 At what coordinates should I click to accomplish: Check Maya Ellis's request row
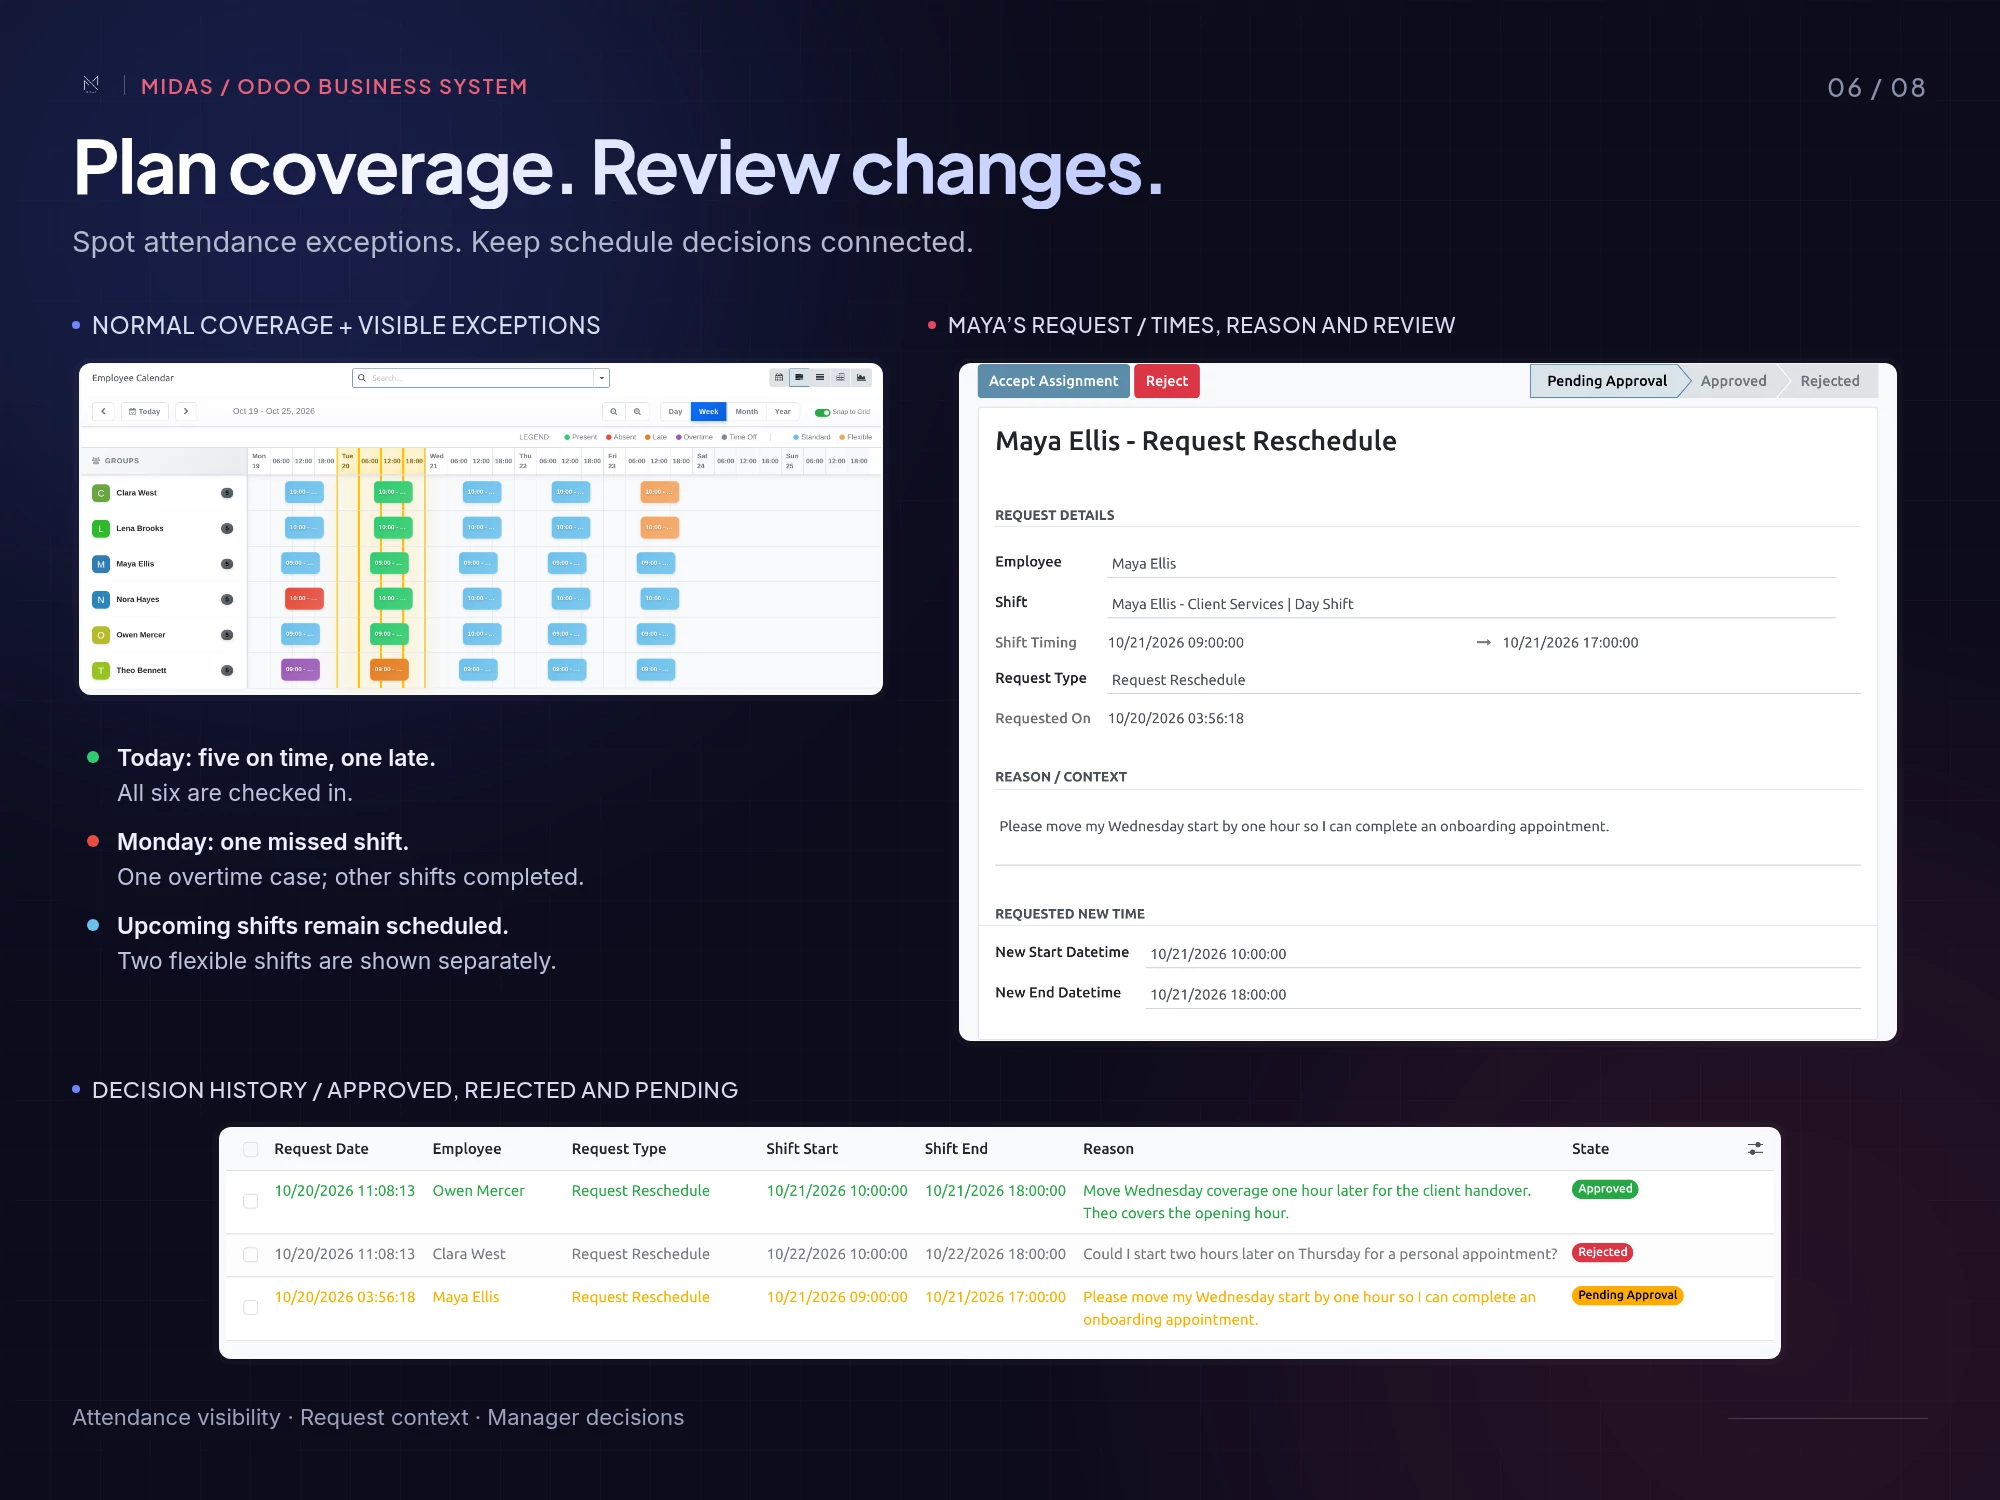click(251, 1307)
